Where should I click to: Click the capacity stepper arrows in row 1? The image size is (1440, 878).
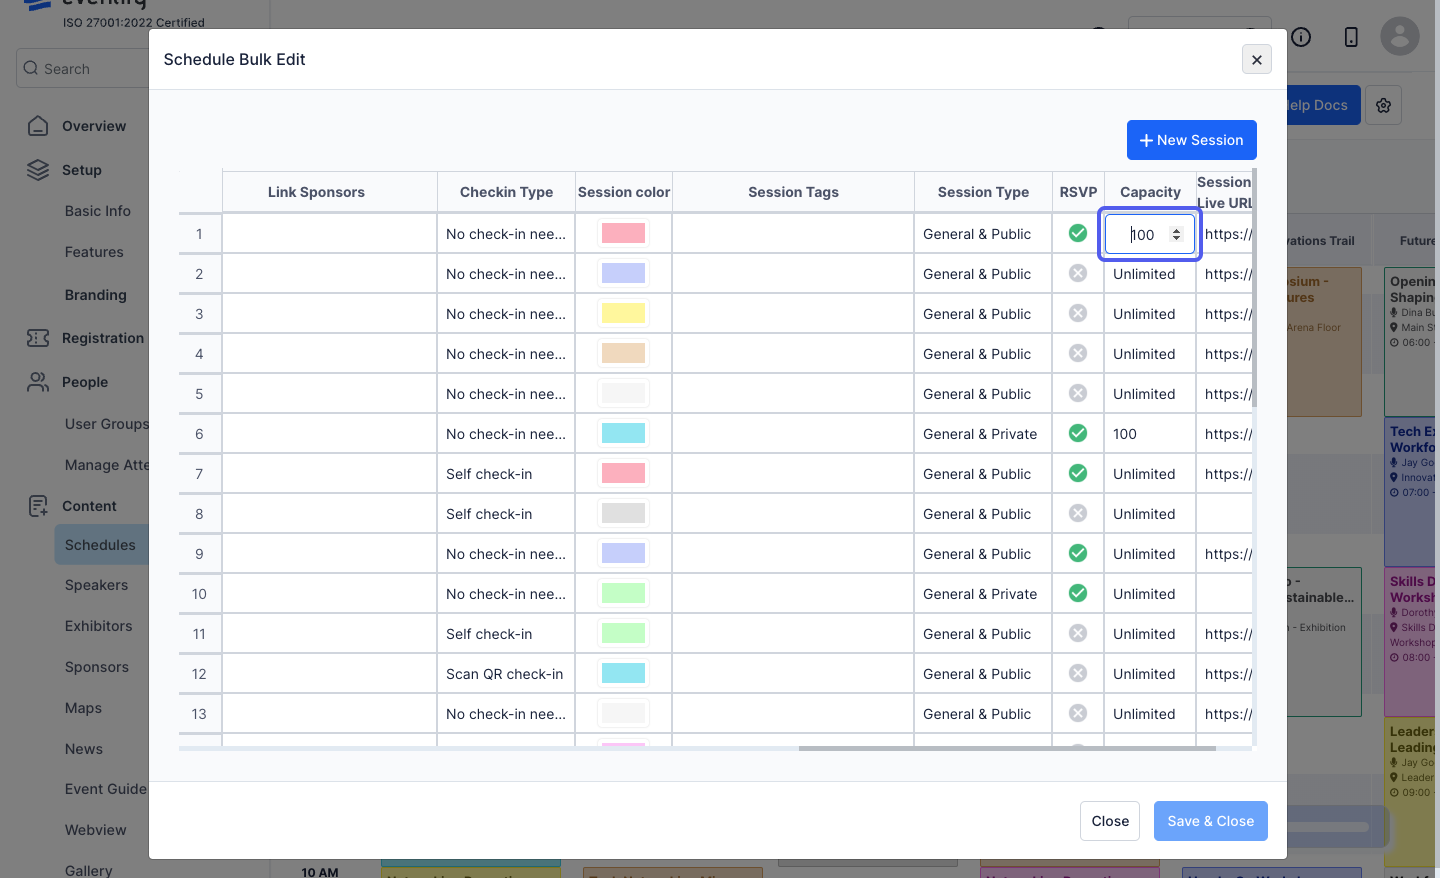tap(1176, 234)
